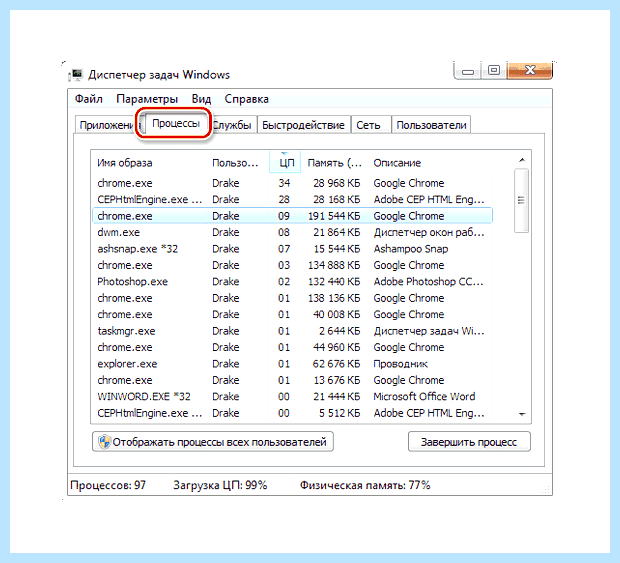This screenshot has width=620, height=563.
Task: Select CEPHtmlEngine.exe row with 28 168 КБ
Action: pos(293,199)
